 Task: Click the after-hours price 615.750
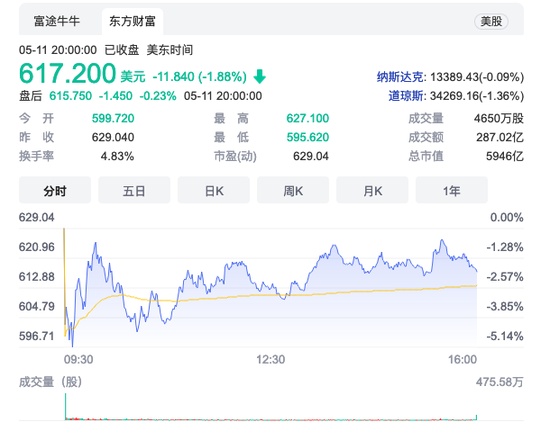(71, 96)
